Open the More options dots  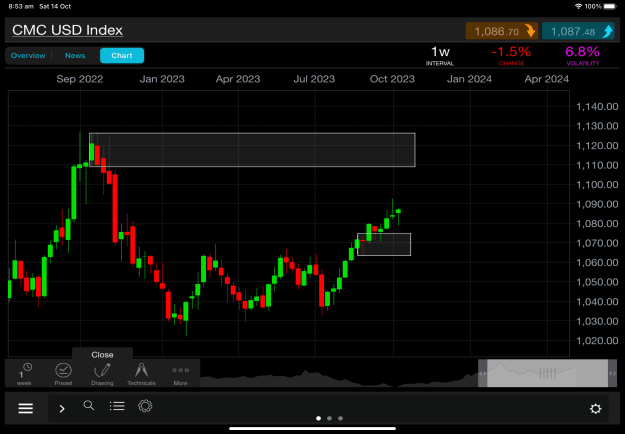[x=180, y=374]
